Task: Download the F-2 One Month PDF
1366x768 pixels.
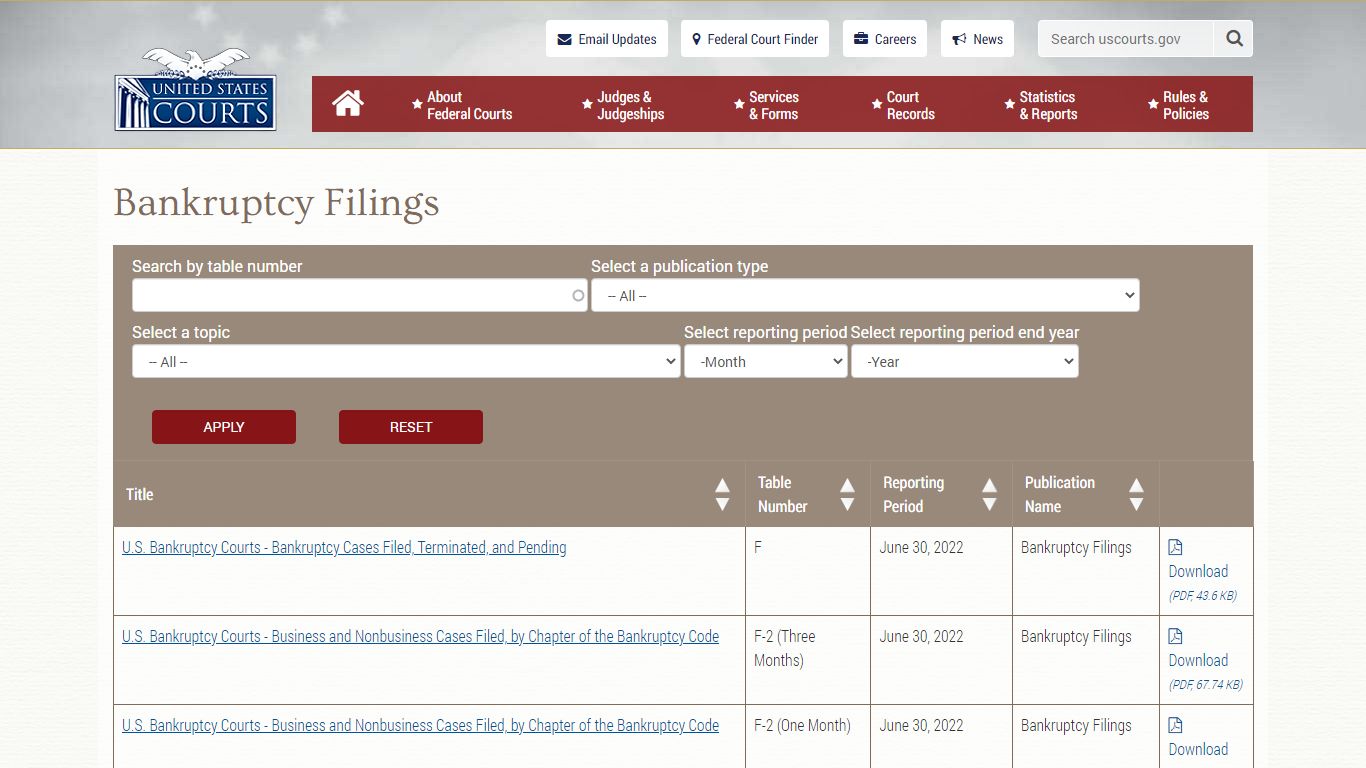Action: (x=1198, y=749)
